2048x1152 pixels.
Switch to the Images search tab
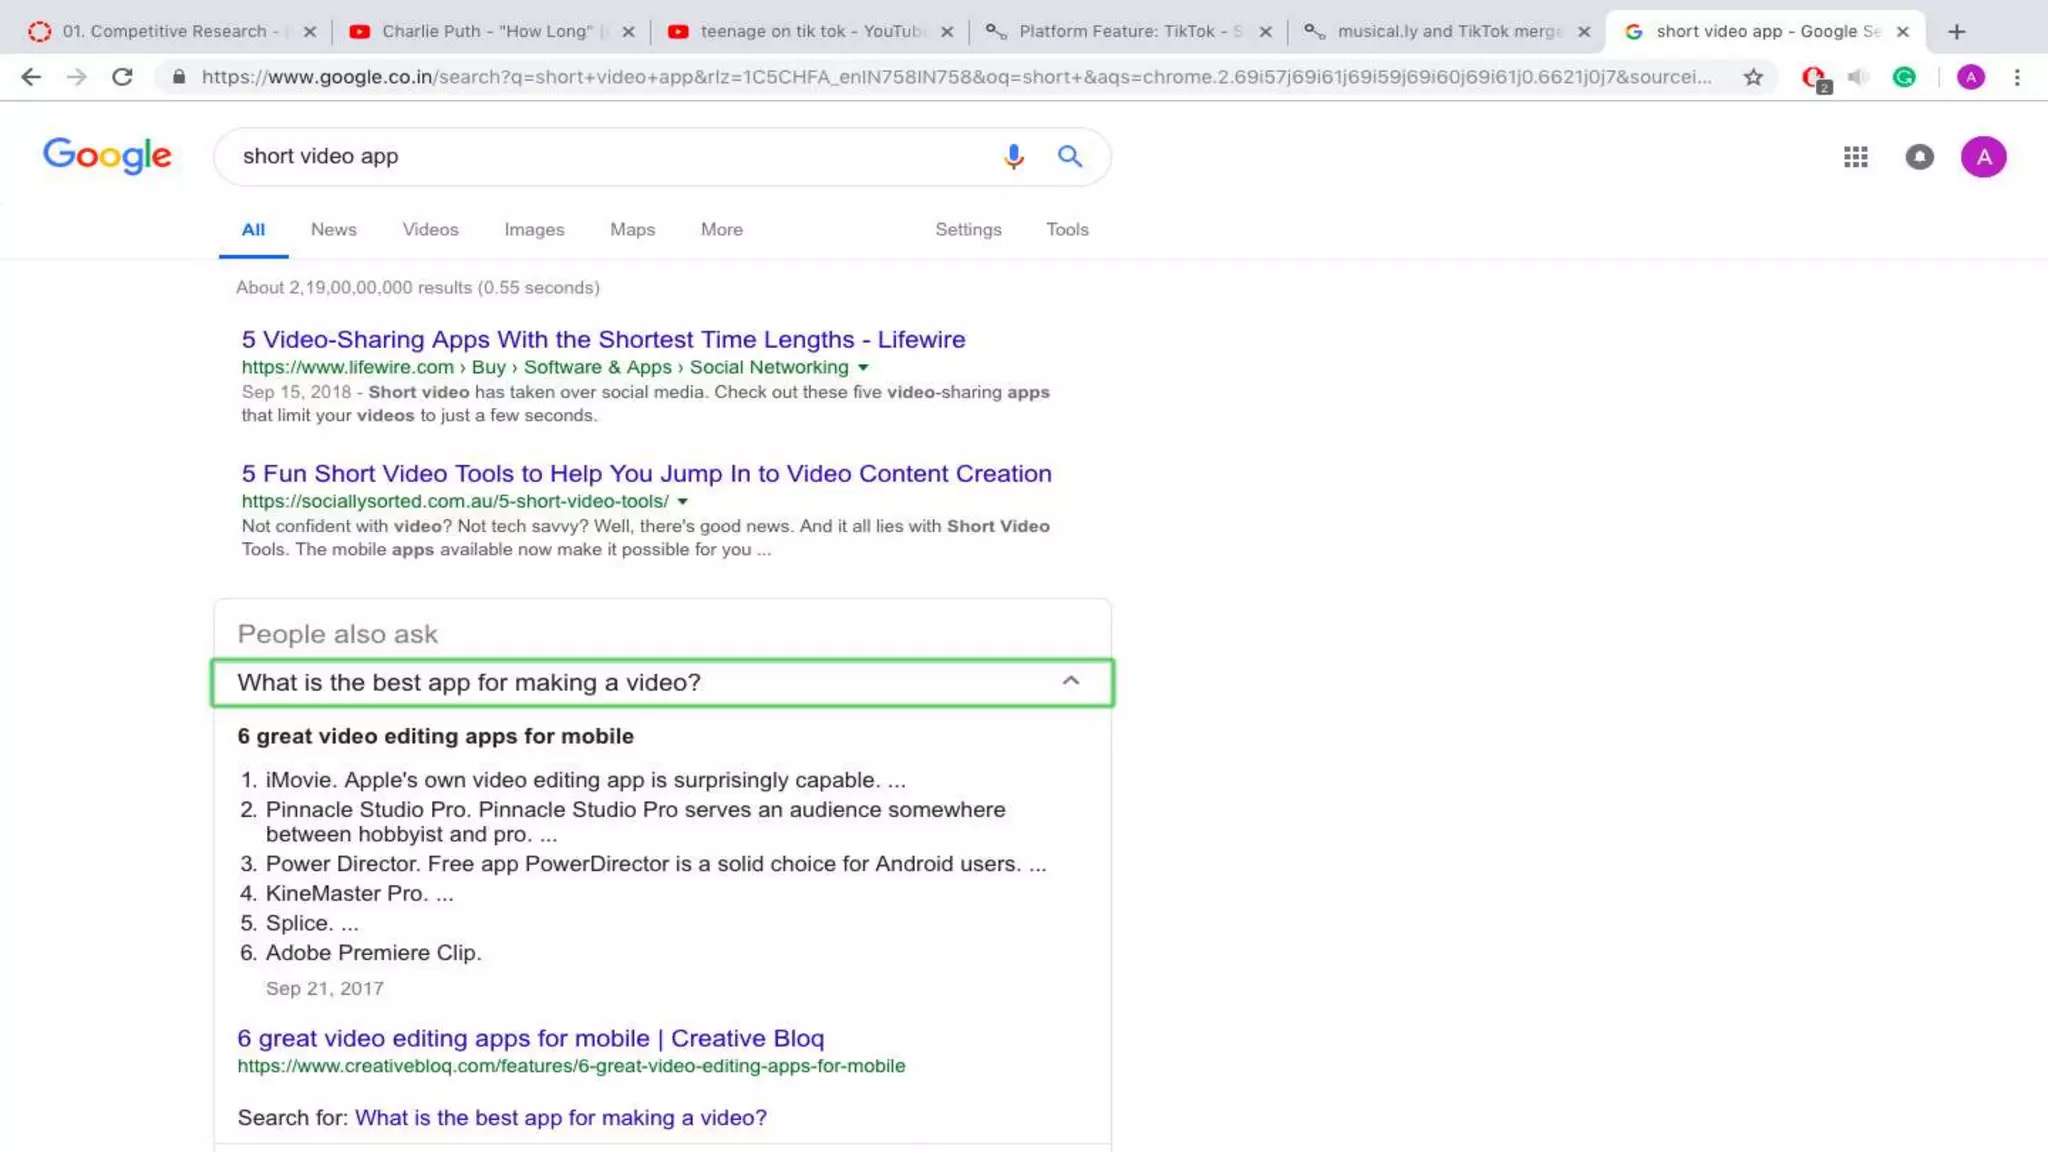point(534,229)
